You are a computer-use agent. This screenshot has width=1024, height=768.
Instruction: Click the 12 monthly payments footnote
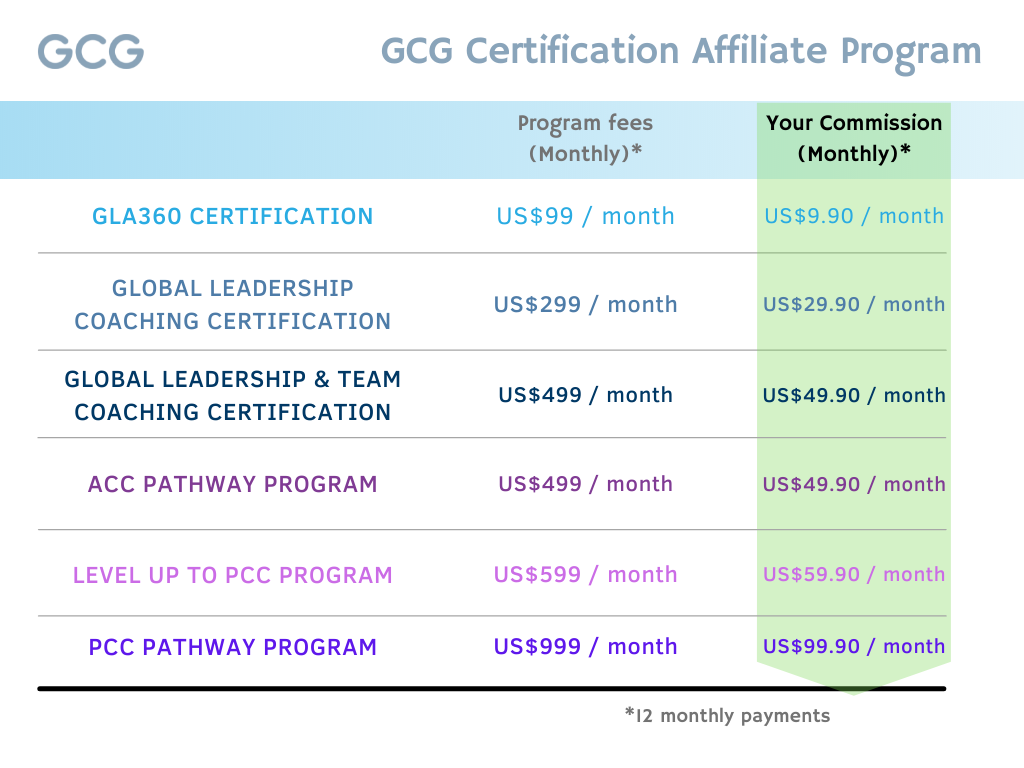tap(728, 716)
